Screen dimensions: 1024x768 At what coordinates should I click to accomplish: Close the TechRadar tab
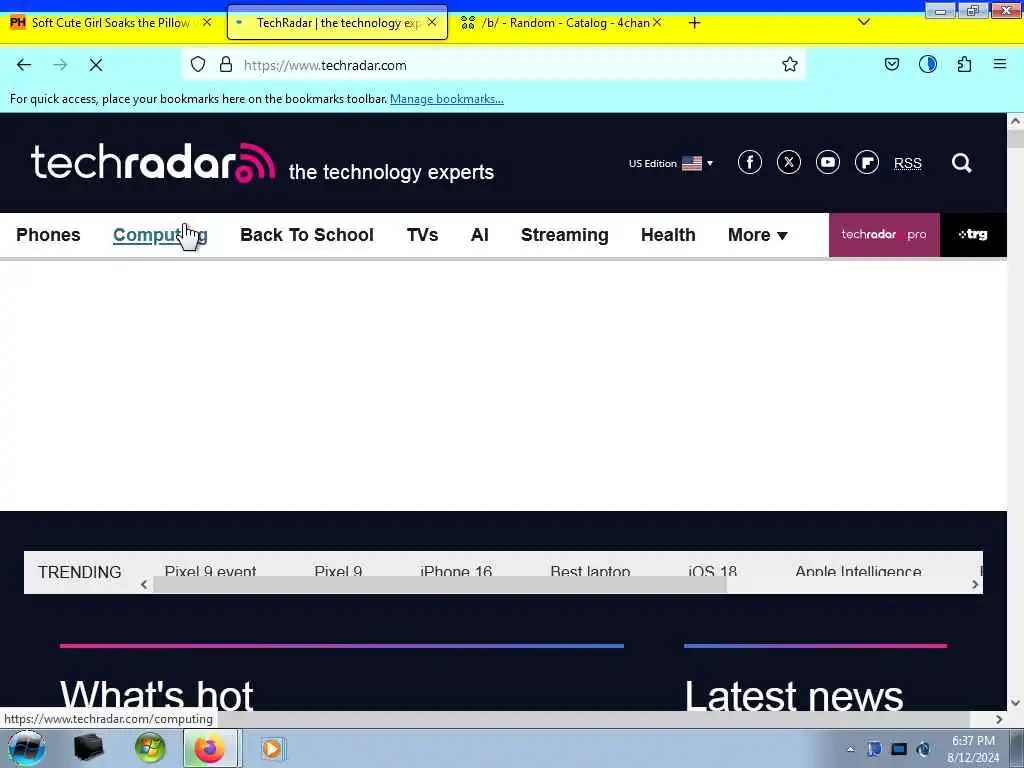click(x=432, y=22)
